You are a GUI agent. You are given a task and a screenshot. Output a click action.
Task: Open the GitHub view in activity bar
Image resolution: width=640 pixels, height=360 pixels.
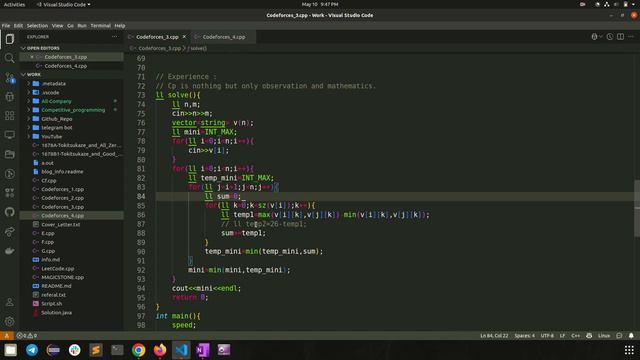pos(10,212)
